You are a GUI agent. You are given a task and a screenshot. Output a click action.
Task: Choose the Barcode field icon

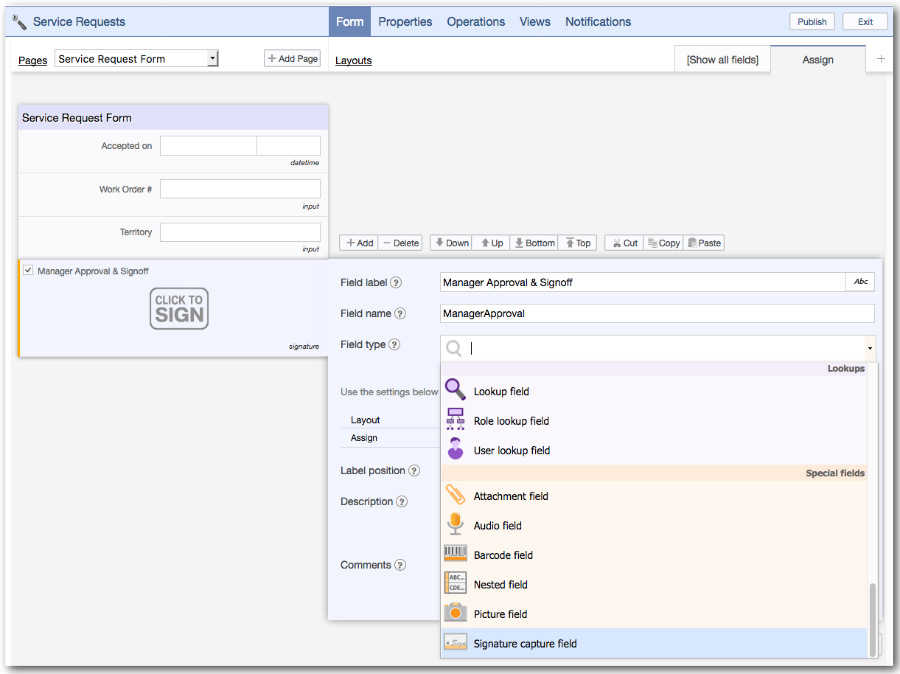(455, 553)
